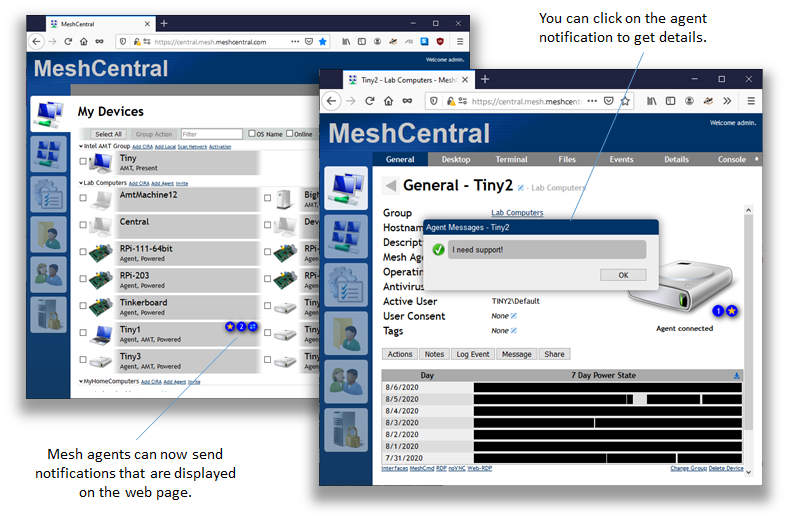The height and width of the screenshot is (520, 787).
Task: Click Tiny1 star badge icon
Action: [x=230, y=327]
